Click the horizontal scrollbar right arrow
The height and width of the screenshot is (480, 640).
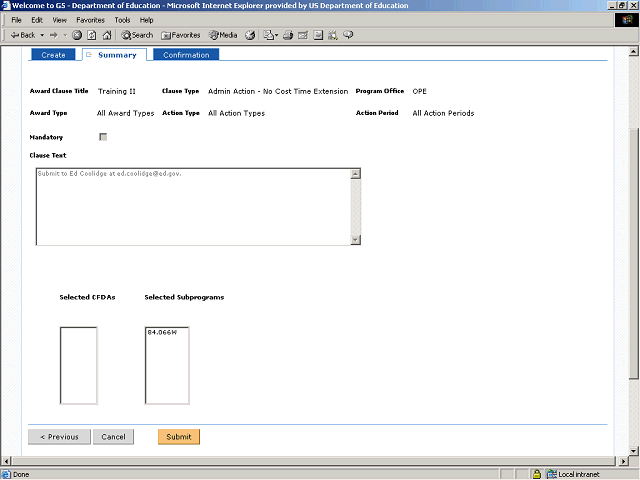click(623, 461)
